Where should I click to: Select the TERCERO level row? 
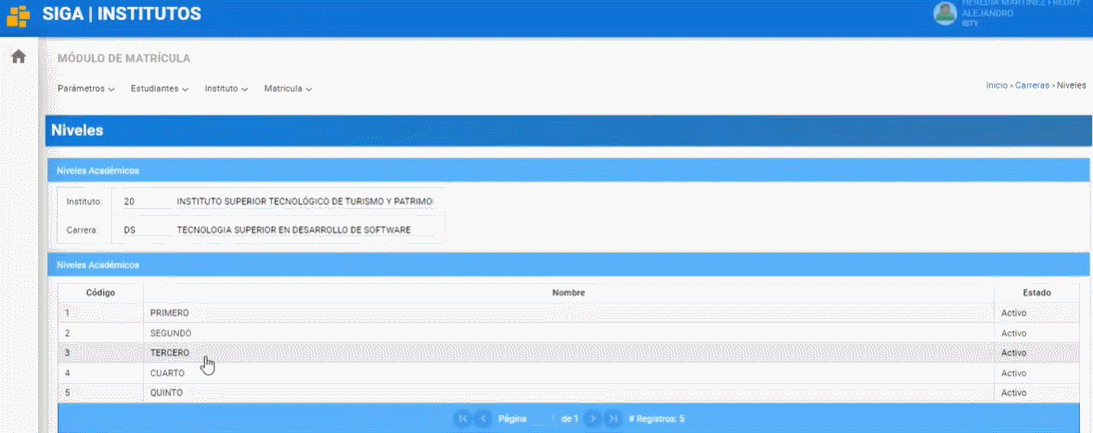[169, 353]
